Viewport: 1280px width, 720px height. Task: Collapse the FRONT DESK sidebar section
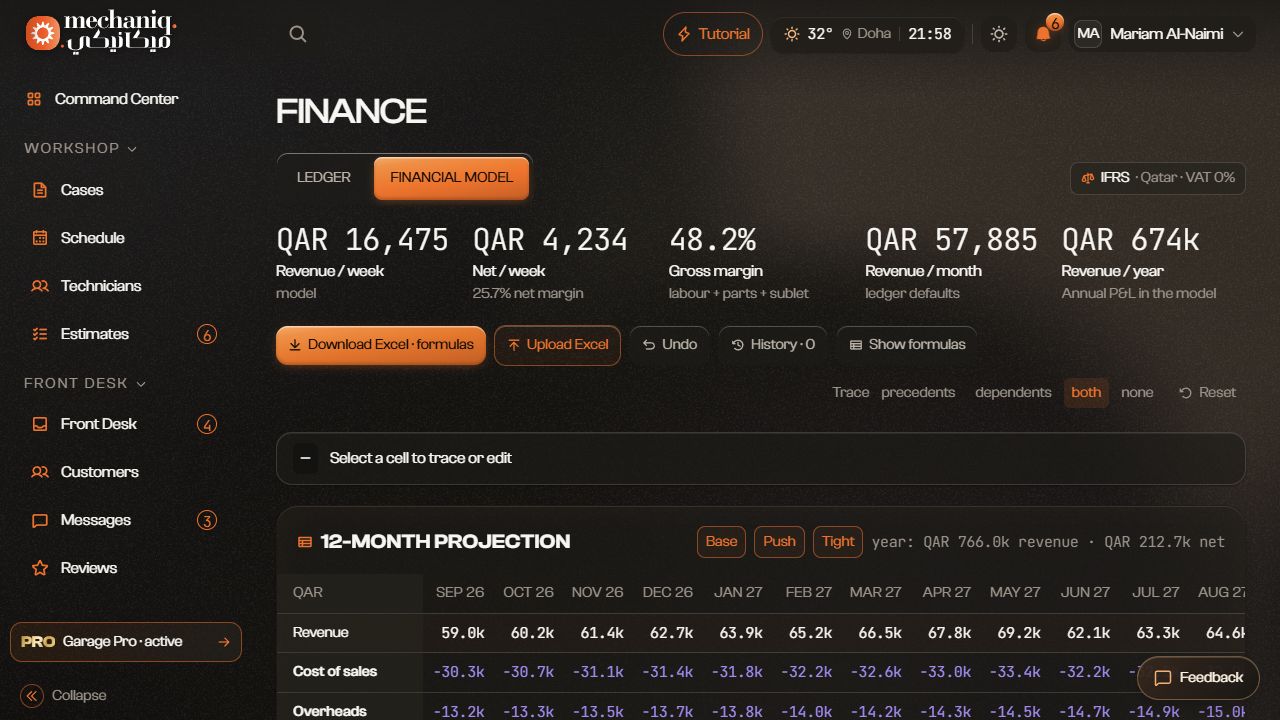tap(85, 384)
